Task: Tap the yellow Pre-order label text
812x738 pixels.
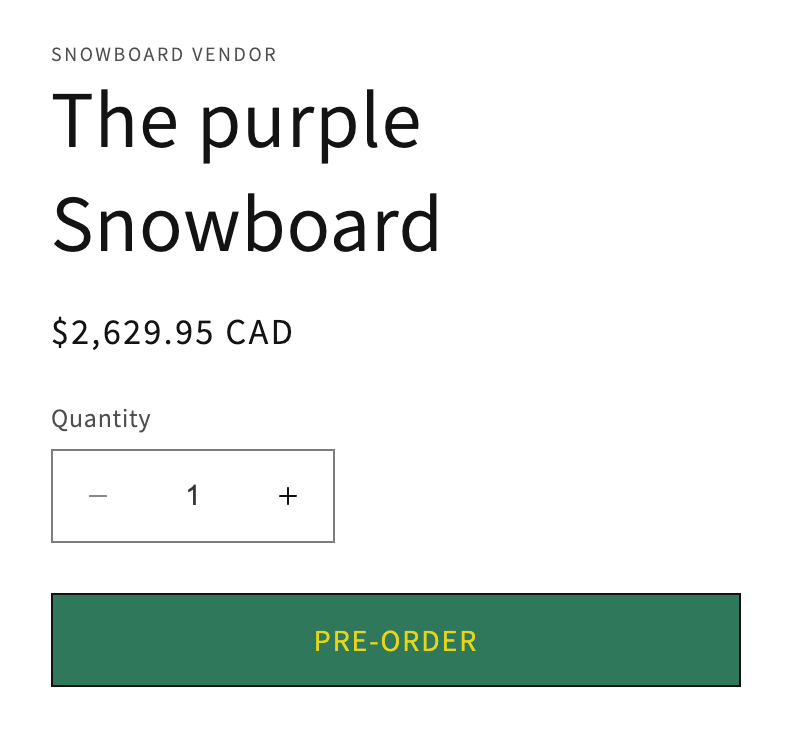Action: (x=396, y=641)
